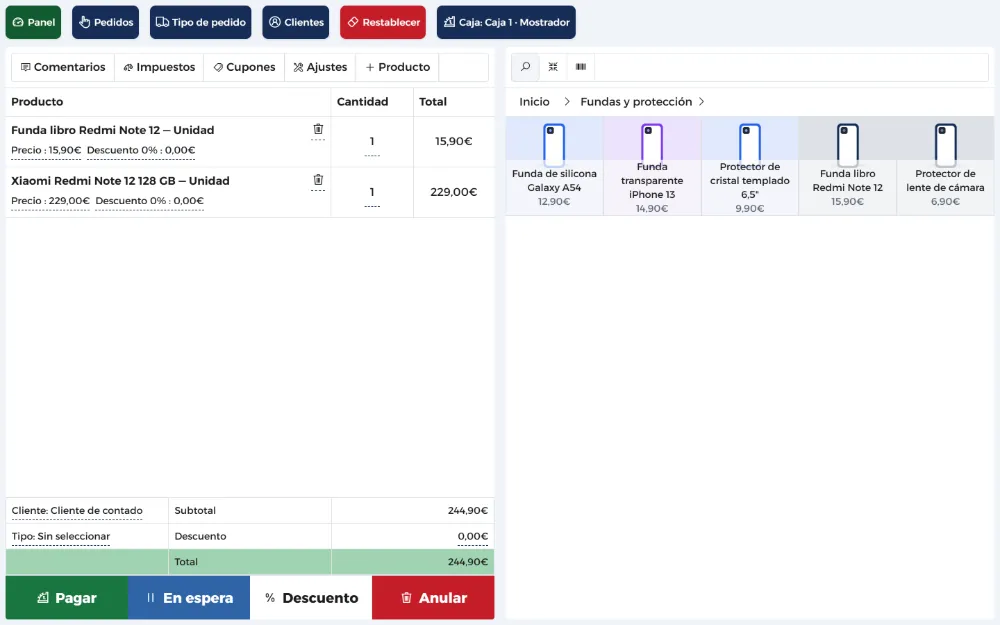Add Protector de lente de cámara
The width and height of the screenshot is (1000, 625).
pyautogui.click(x=945, y=166)
